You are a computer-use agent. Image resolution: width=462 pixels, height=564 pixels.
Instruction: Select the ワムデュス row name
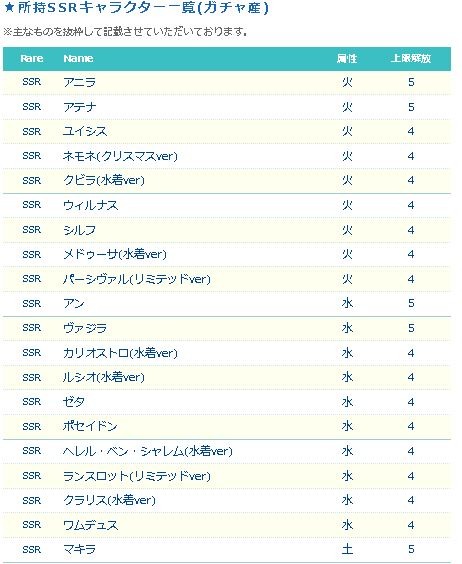coord(90,525)
